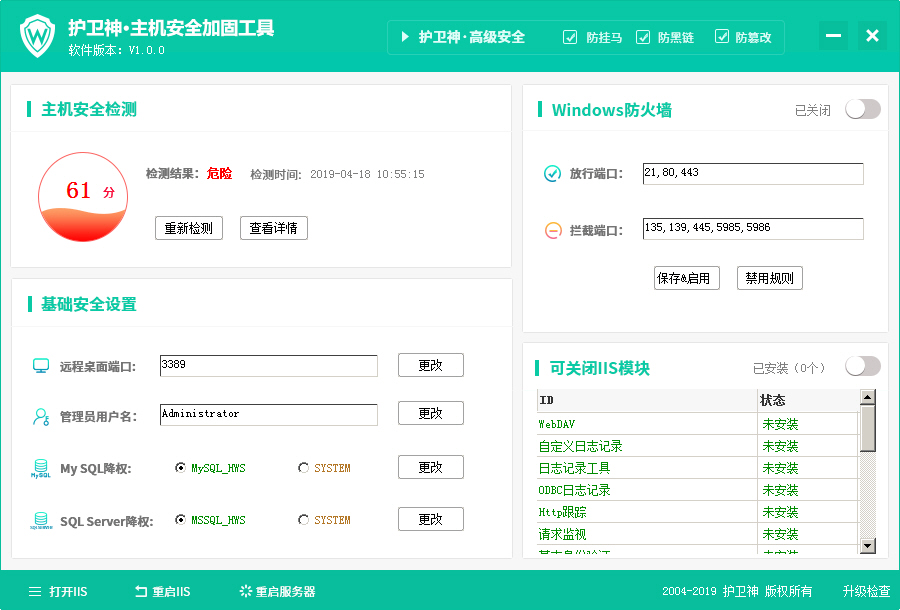The height and width of the screenshot is (610, 900).
Task: Click the MySQL database icon
Action: coord(41,468)
